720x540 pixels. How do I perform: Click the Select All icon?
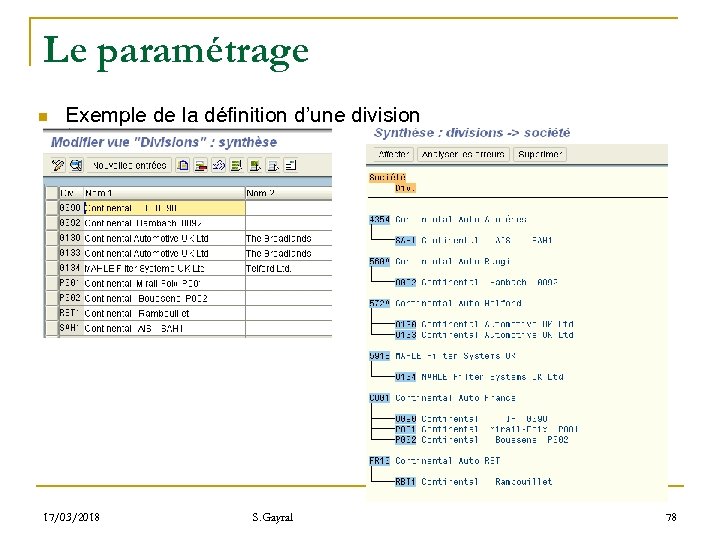point(236,165)
